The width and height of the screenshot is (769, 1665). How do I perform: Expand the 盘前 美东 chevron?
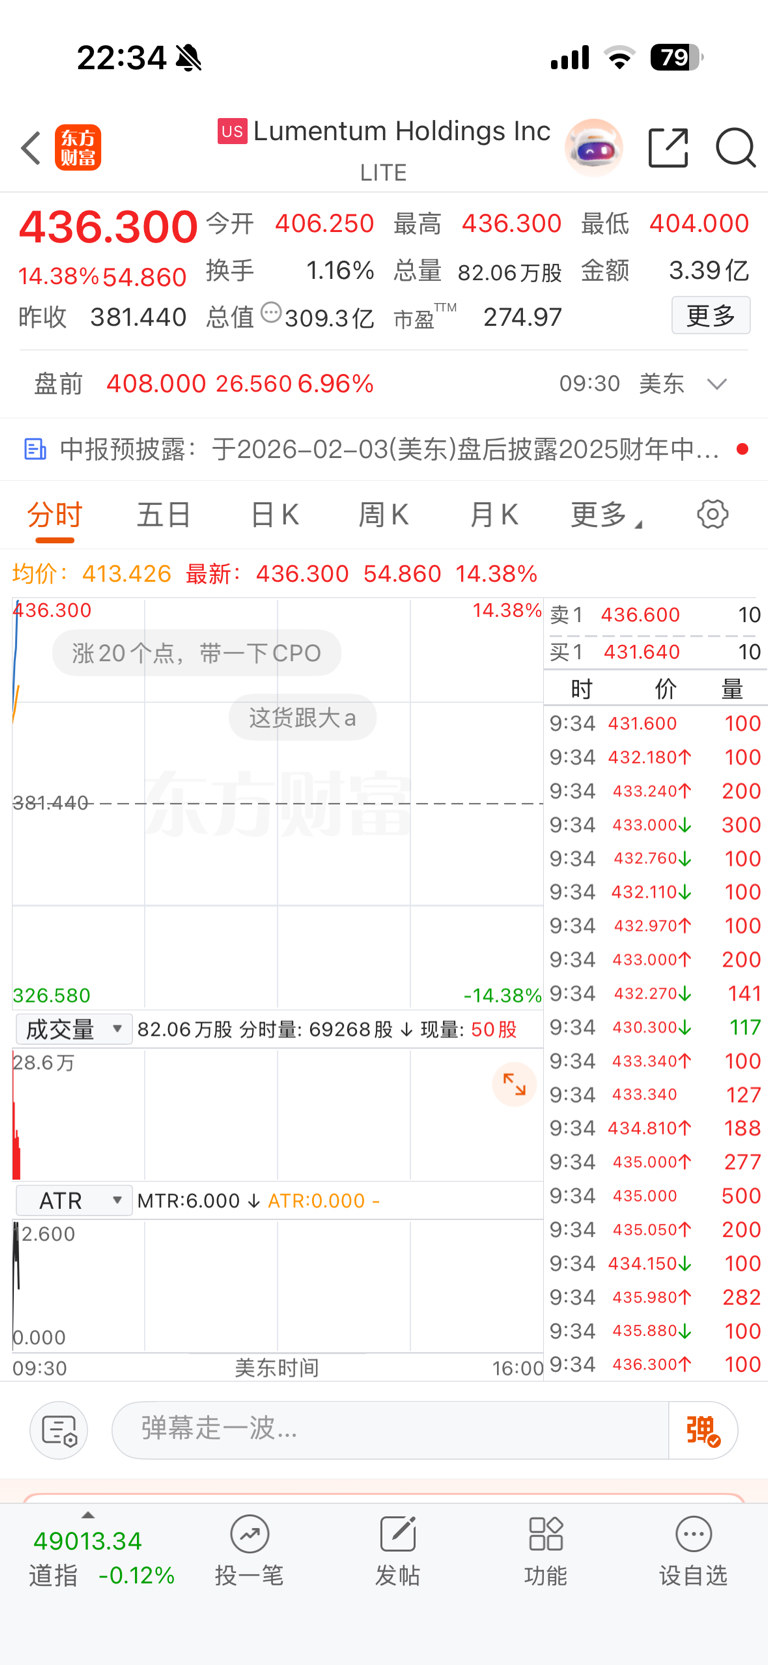click(x=716, y=384)
